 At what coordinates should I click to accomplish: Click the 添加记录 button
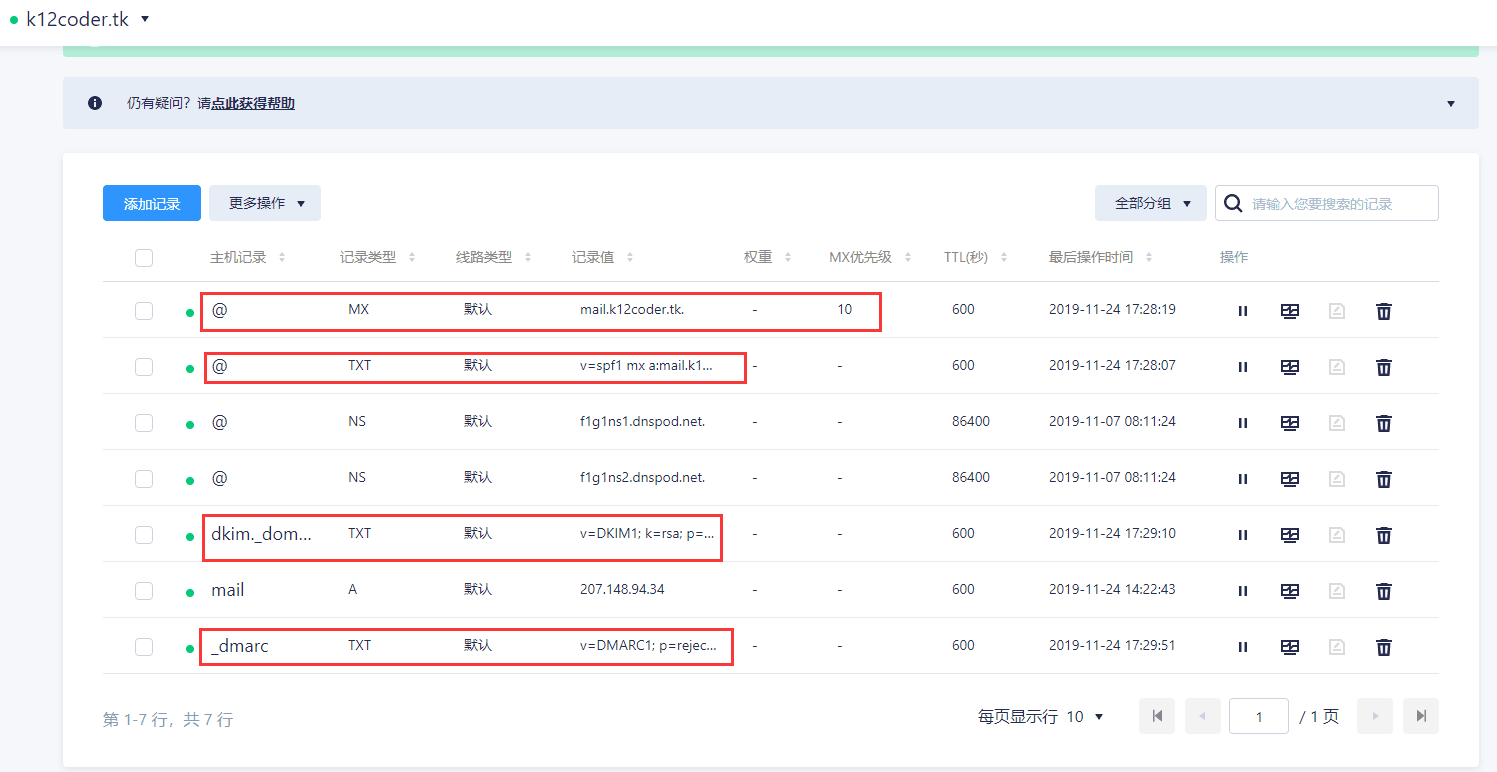pos(152,203)
